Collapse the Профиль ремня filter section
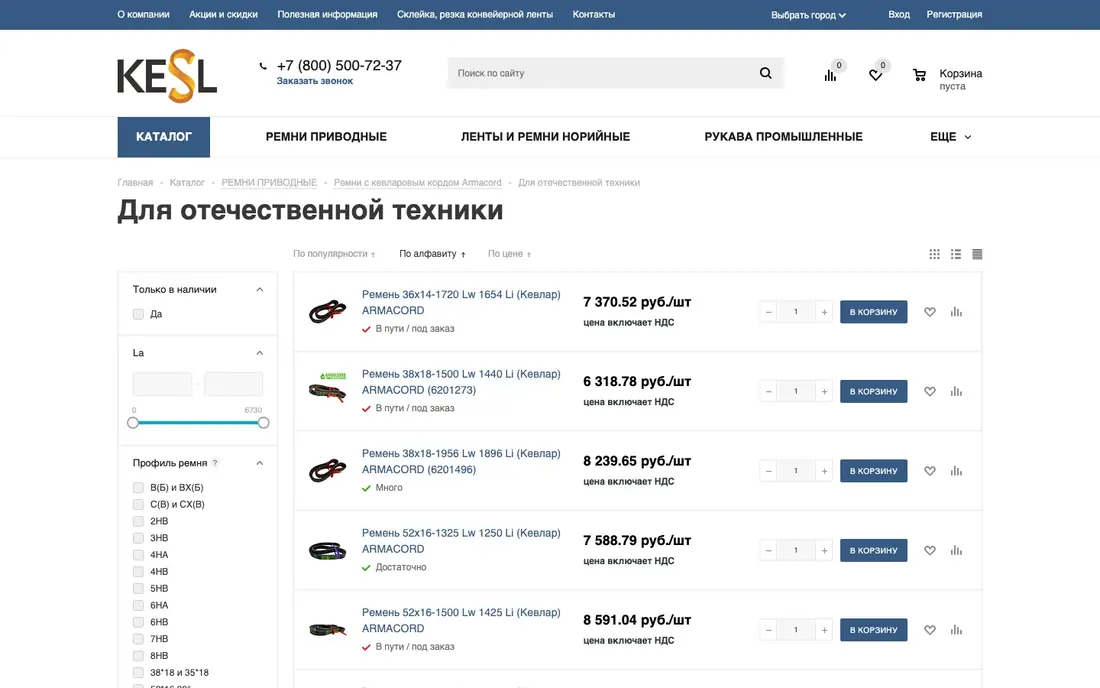Screen dimensions: 1100x688 260,463
